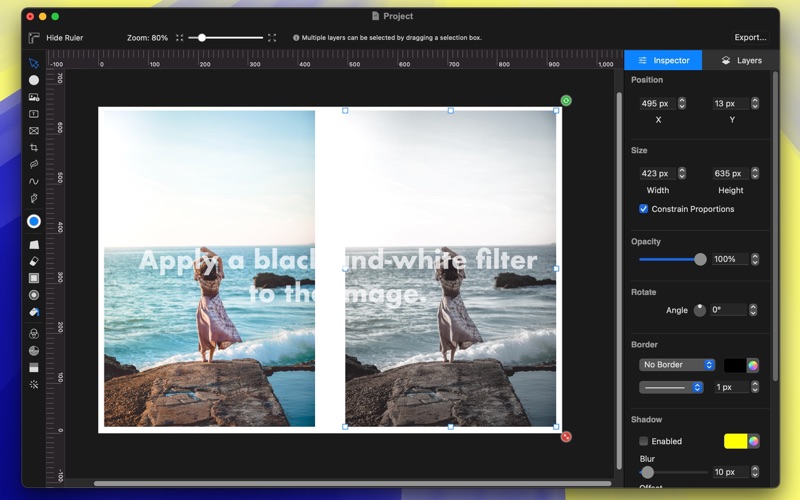Click the blue color circle in the toolbar
The image size is (800, 500).
[x=34, y=222]
